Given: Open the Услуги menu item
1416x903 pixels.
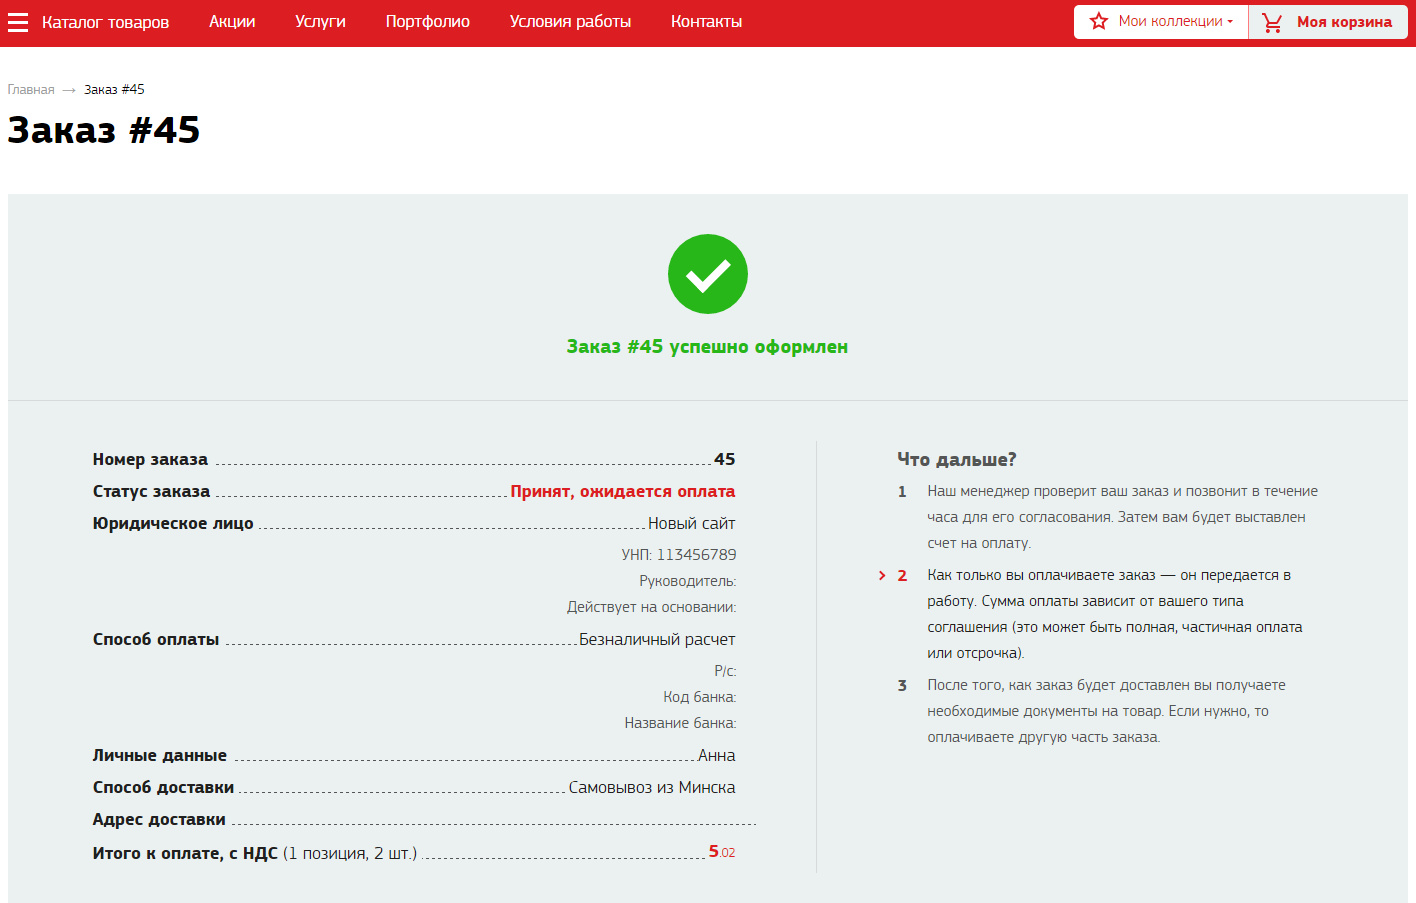Looking at the screenshot, I should pyautogui.click(x=320, y=22).
